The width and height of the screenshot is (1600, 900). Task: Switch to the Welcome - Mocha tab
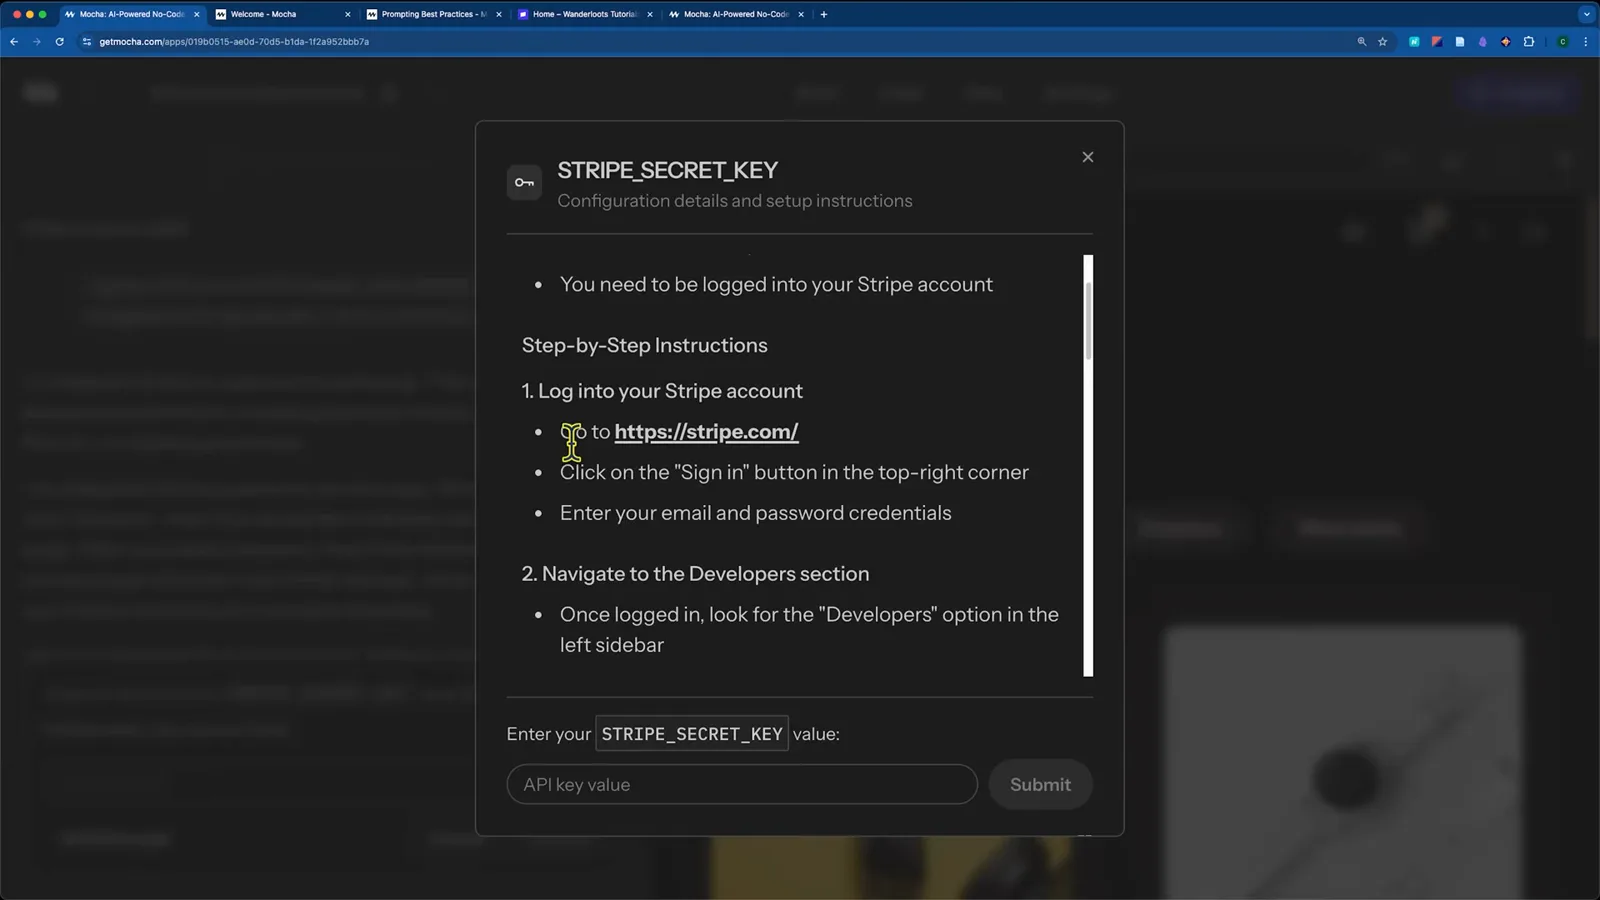tap(284, 14)
